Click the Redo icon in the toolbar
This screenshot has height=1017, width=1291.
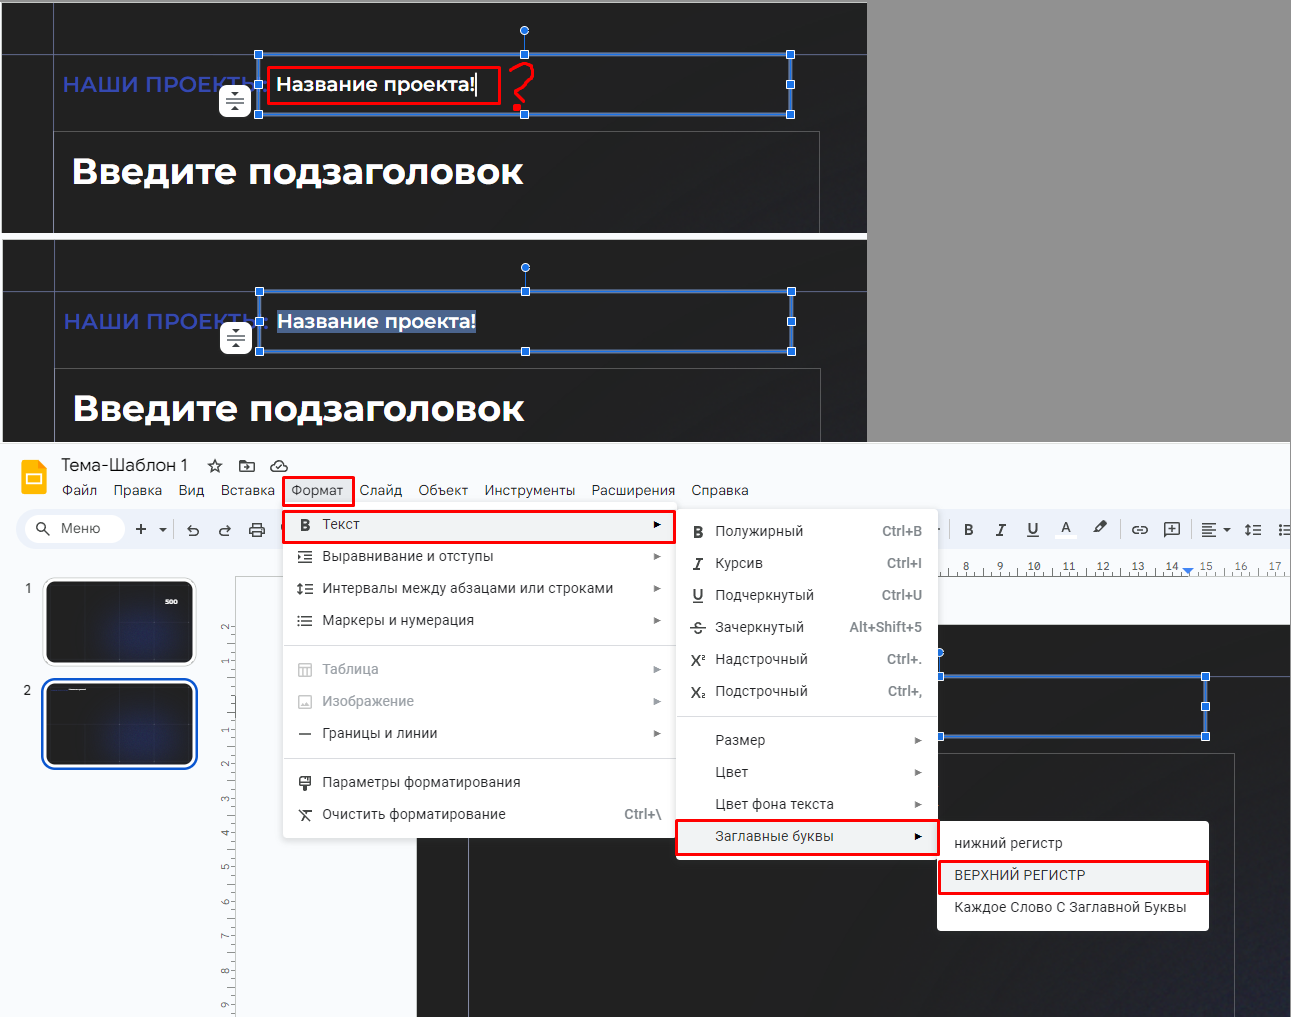click(225, 528)
